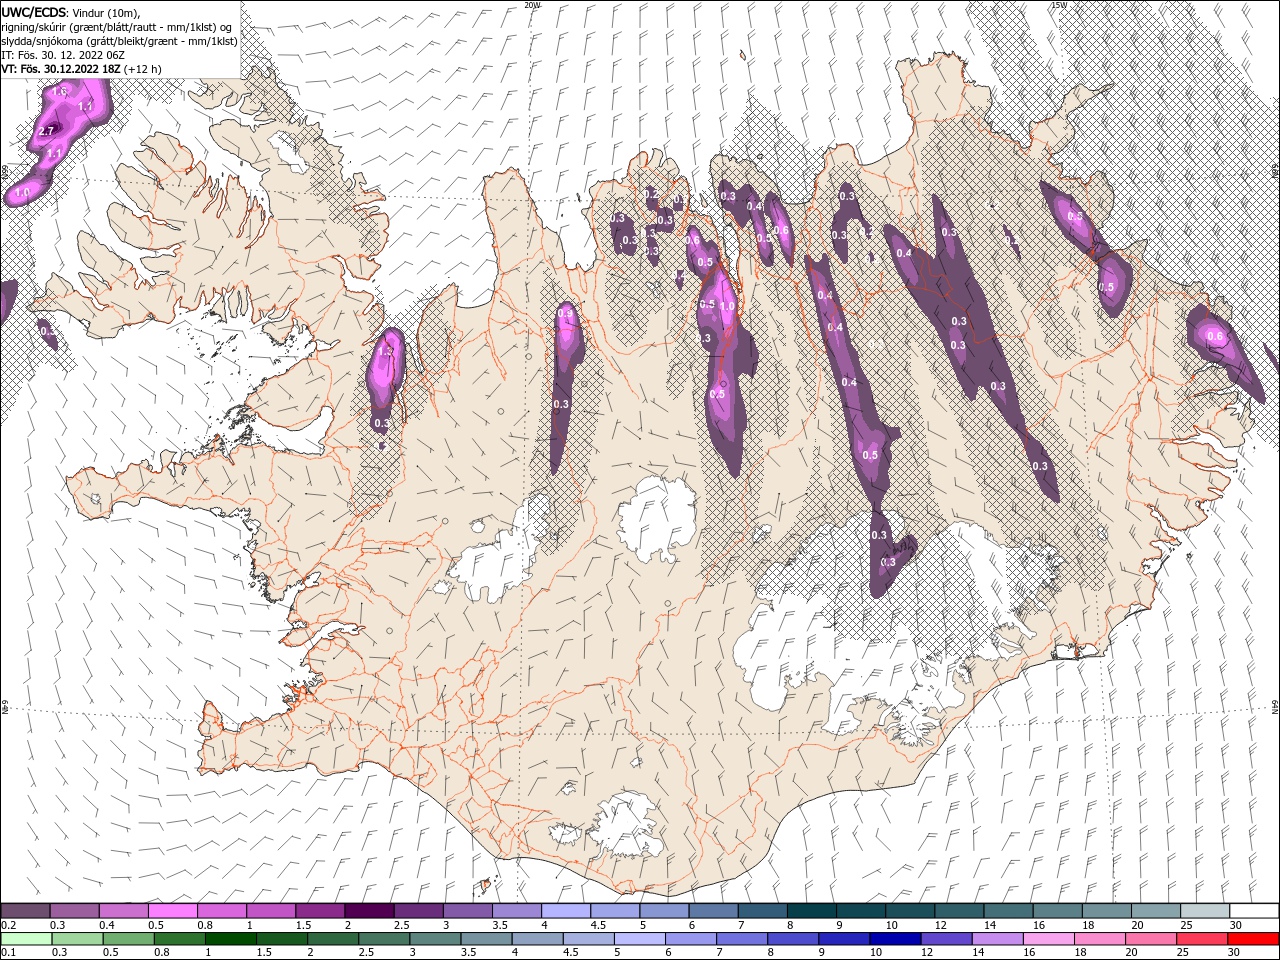Click bottom-row pink swatch between 18 and 20
This screenshot has width=1280, height=960.
pyautogui.click(x=1101, y=939)
